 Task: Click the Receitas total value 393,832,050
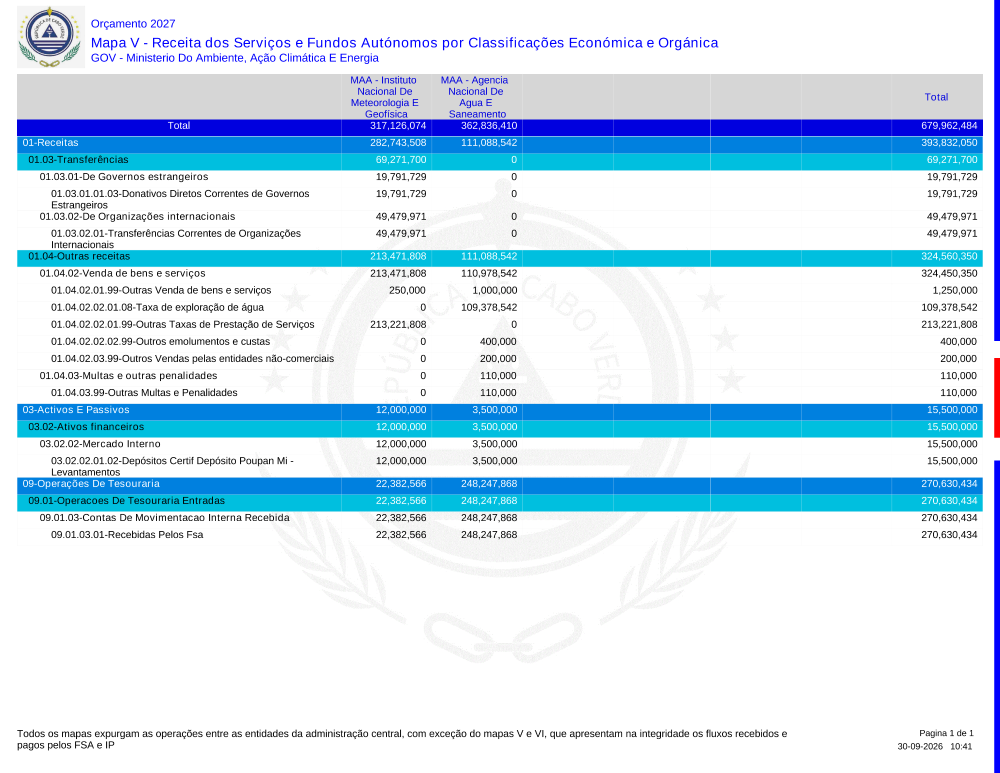[x=949, y=143]
